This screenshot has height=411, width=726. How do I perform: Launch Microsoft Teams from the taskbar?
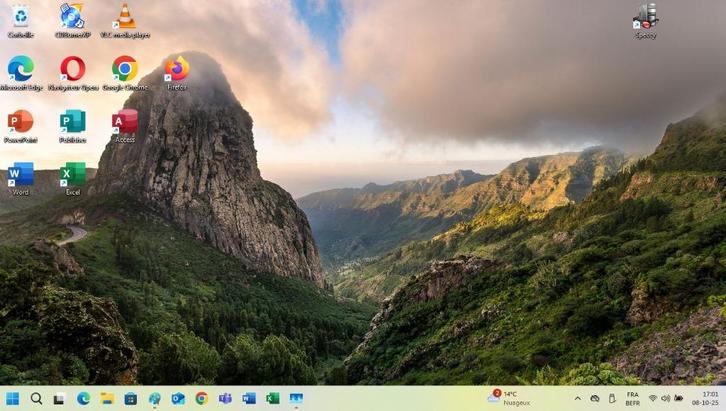tap(225, 398)
